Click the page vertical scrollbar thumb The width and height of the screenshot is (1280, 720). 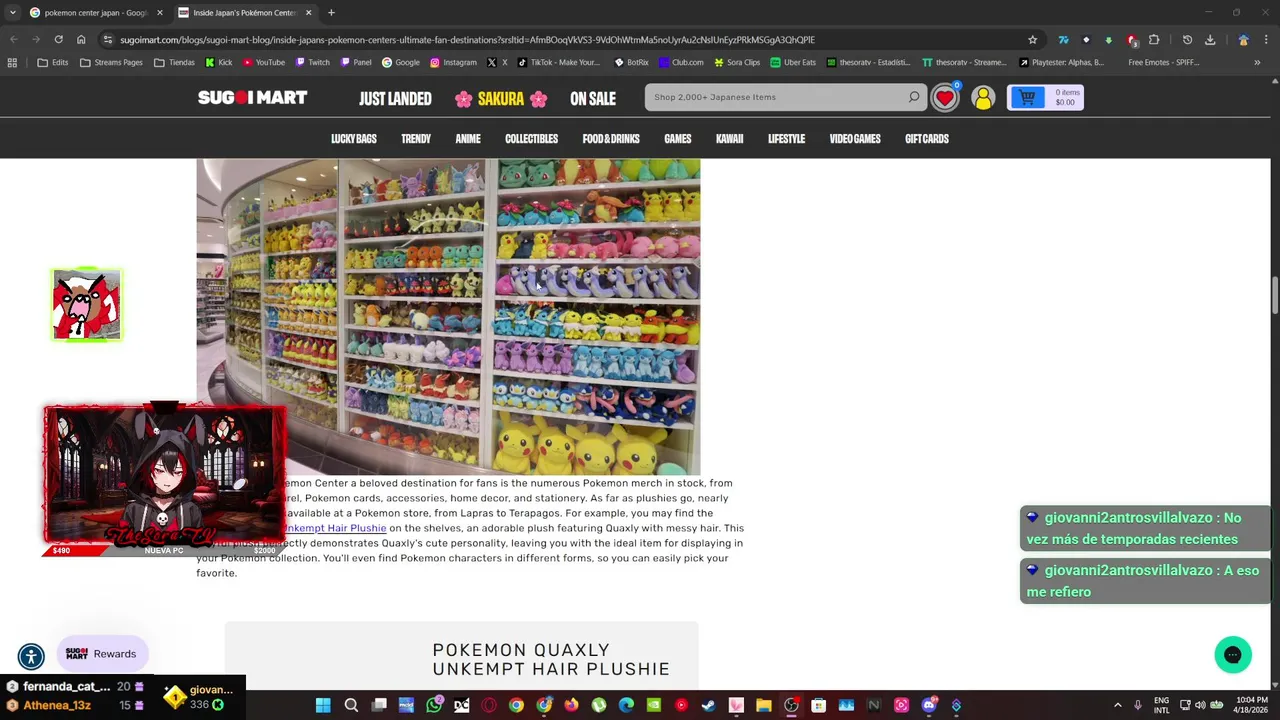tap(1275, 295)
